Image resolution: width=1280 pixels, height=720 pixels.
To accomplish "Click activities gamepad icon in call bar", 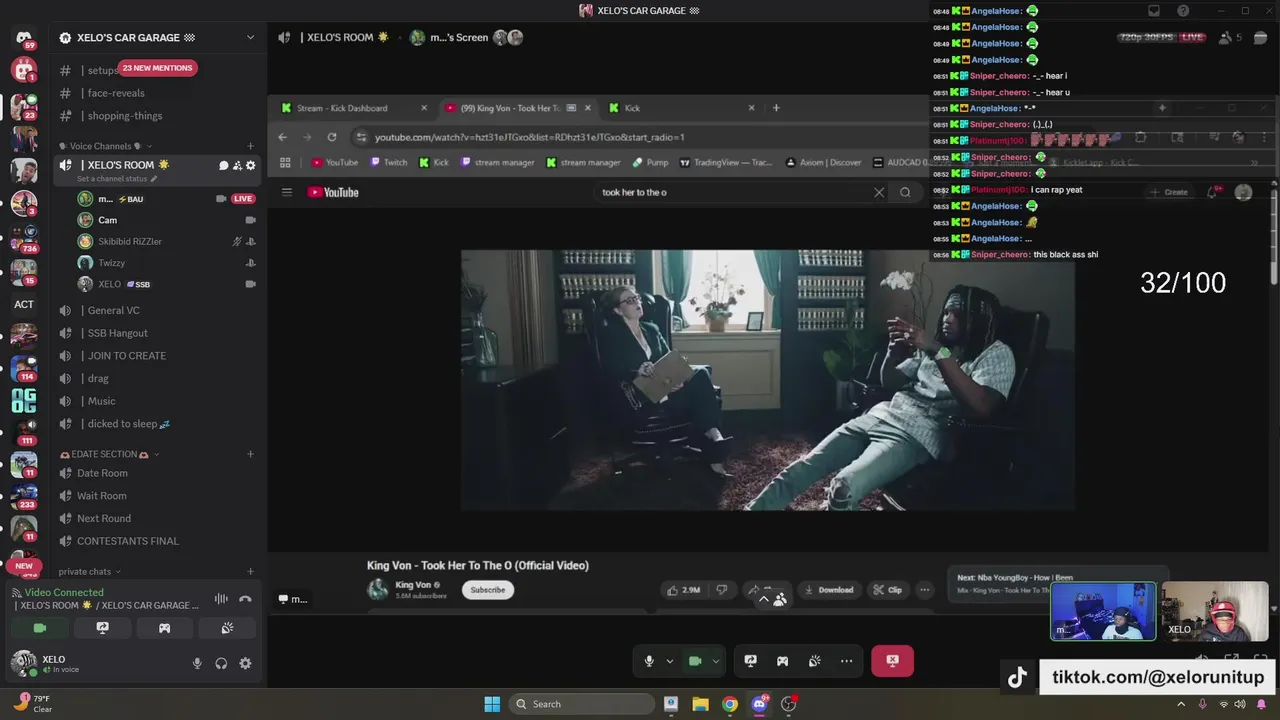I will click(782, 661).
